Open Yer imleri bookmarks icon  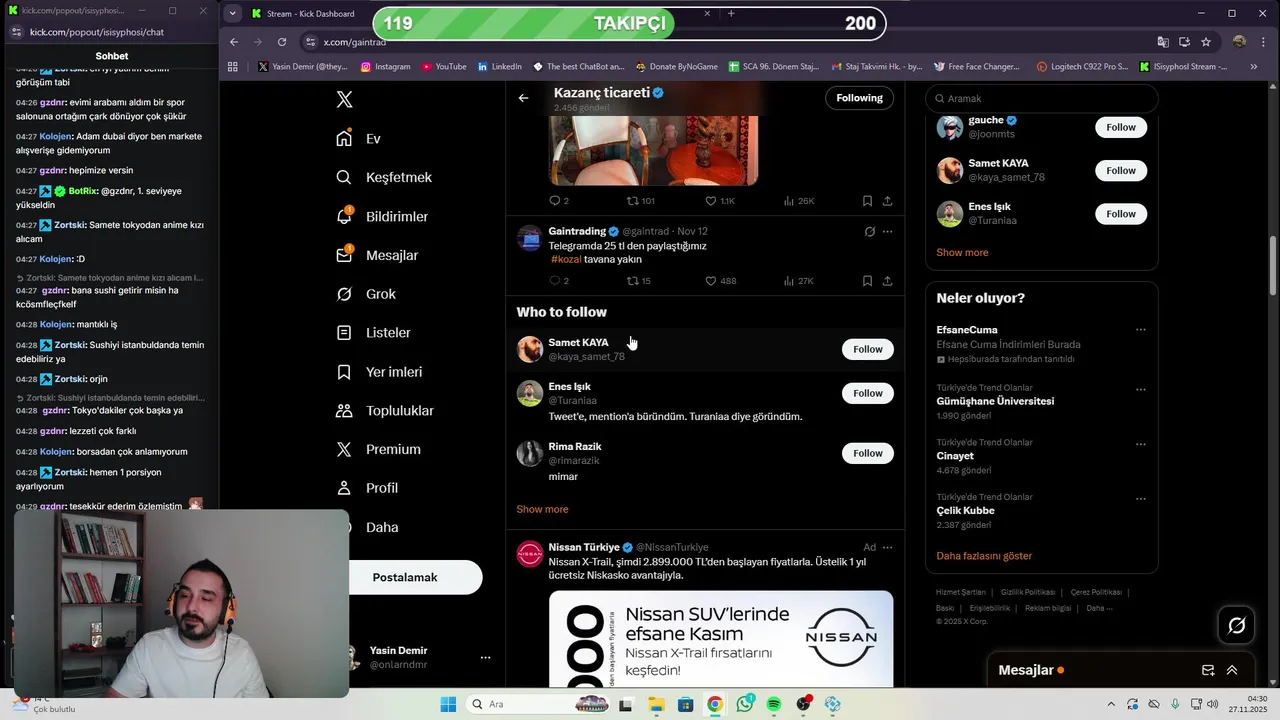click(x=344, y=371)
